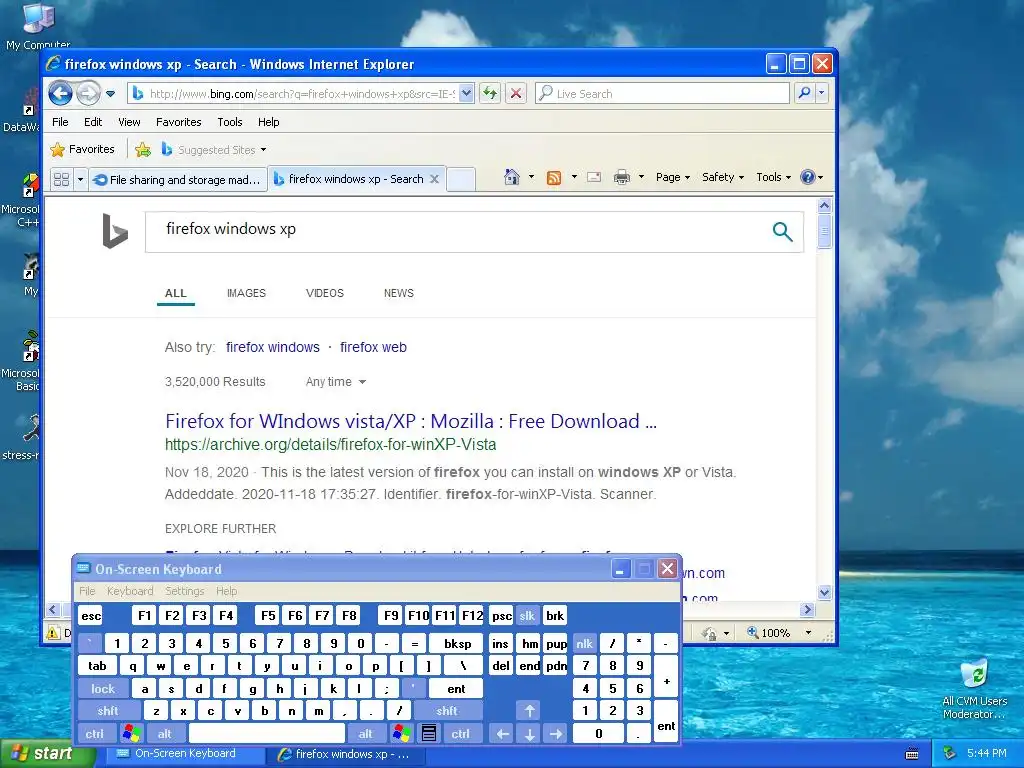Open the Edit menu in Internet Explorer

[x=93, y=122]
